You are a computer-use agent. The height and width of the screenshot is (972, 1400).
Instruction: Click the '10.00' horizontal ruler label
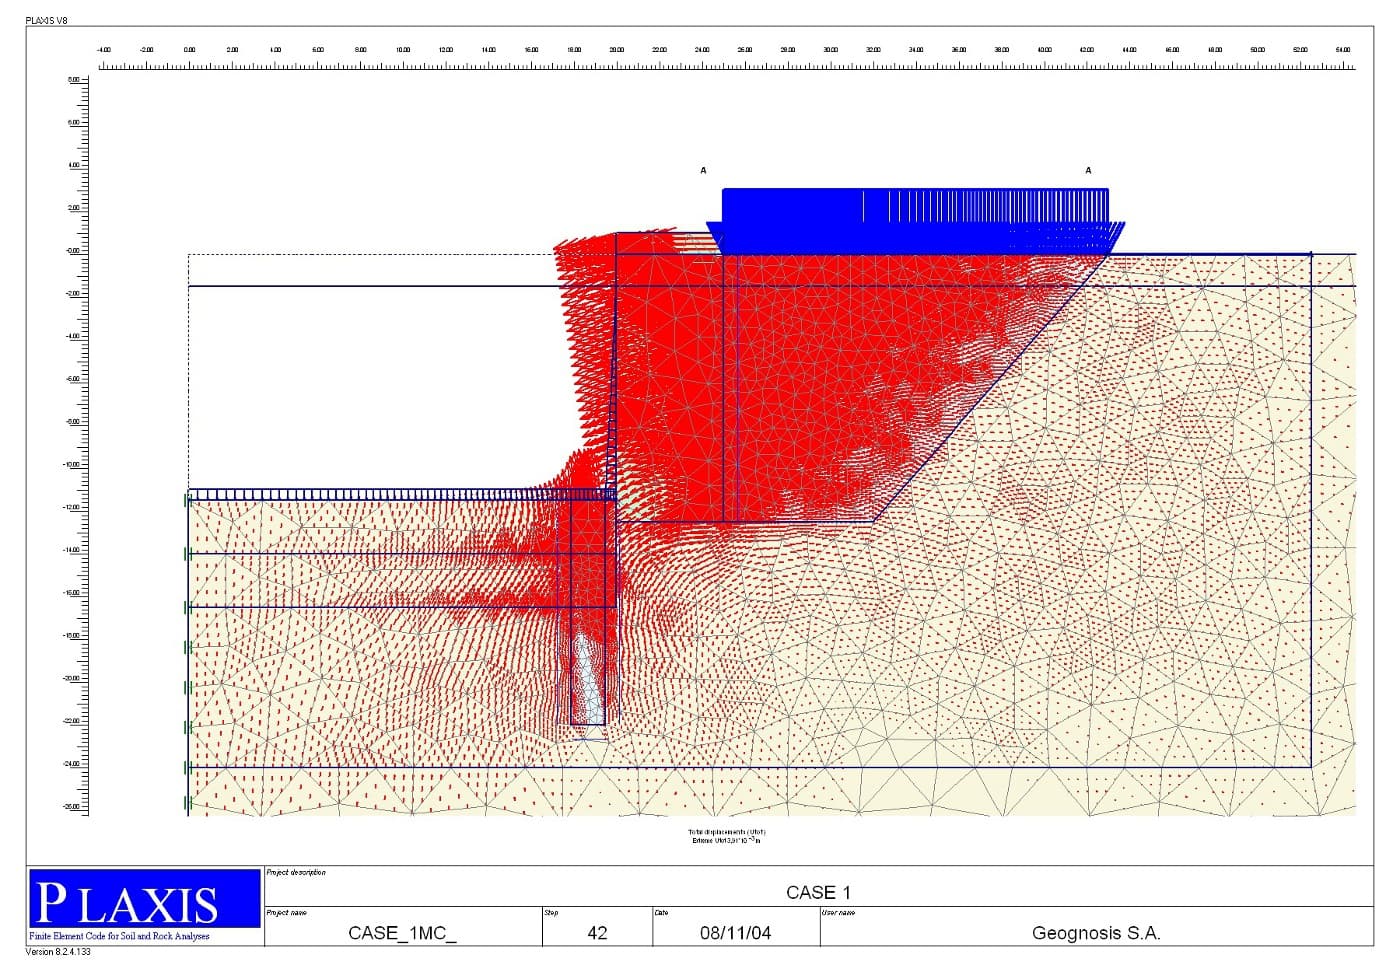403,49
